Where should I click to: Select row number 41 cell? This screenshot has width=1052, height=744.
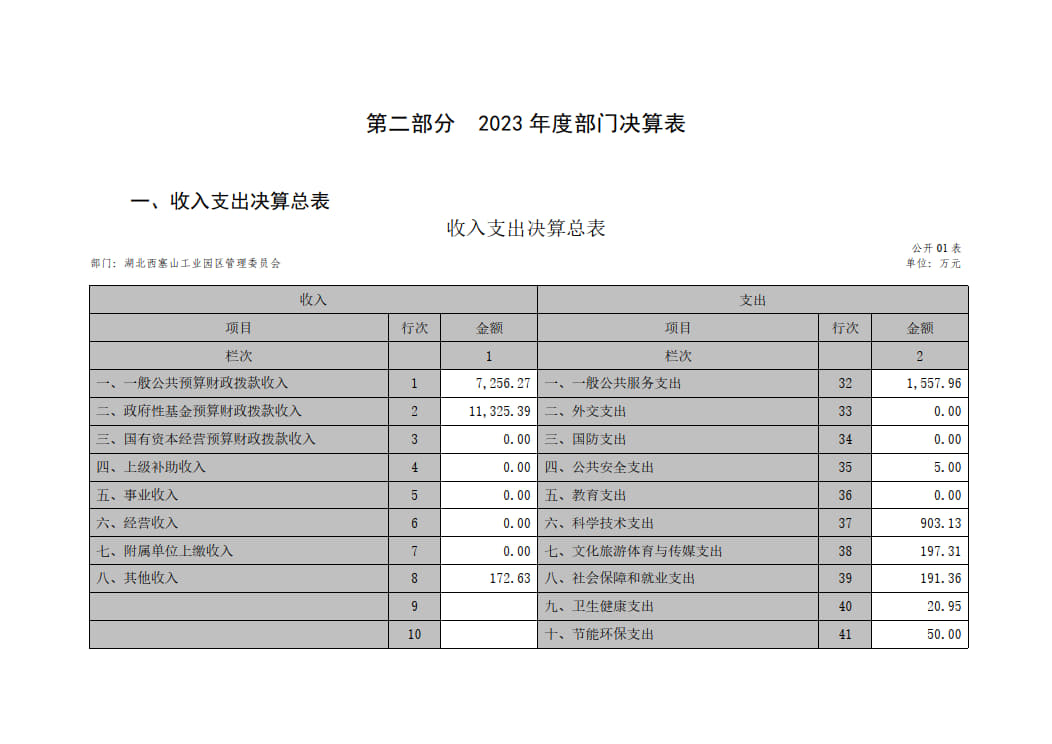(x=845, y=634)
